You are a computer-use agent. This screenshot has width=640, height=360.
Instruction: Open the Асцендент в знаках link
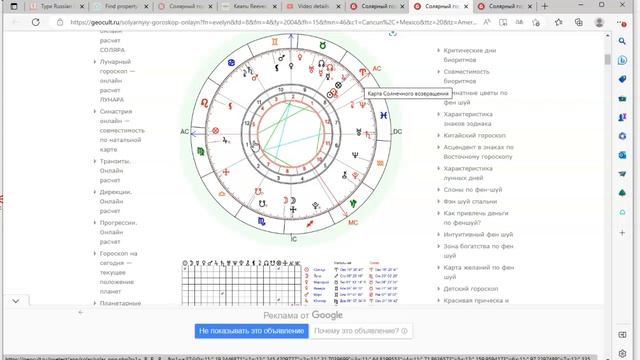478,152
